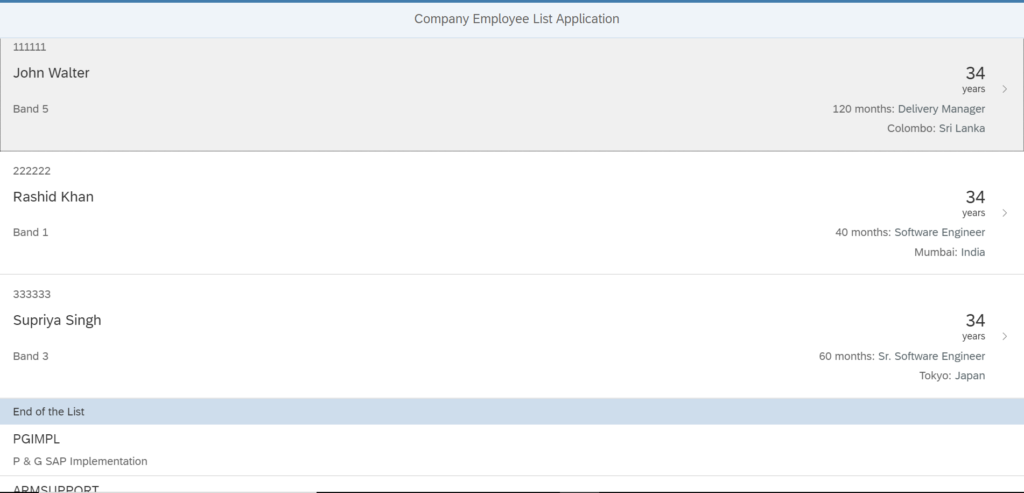The image size is (1024, 493).
Task: Click the End of the List footer
Action: click(512, 411)
